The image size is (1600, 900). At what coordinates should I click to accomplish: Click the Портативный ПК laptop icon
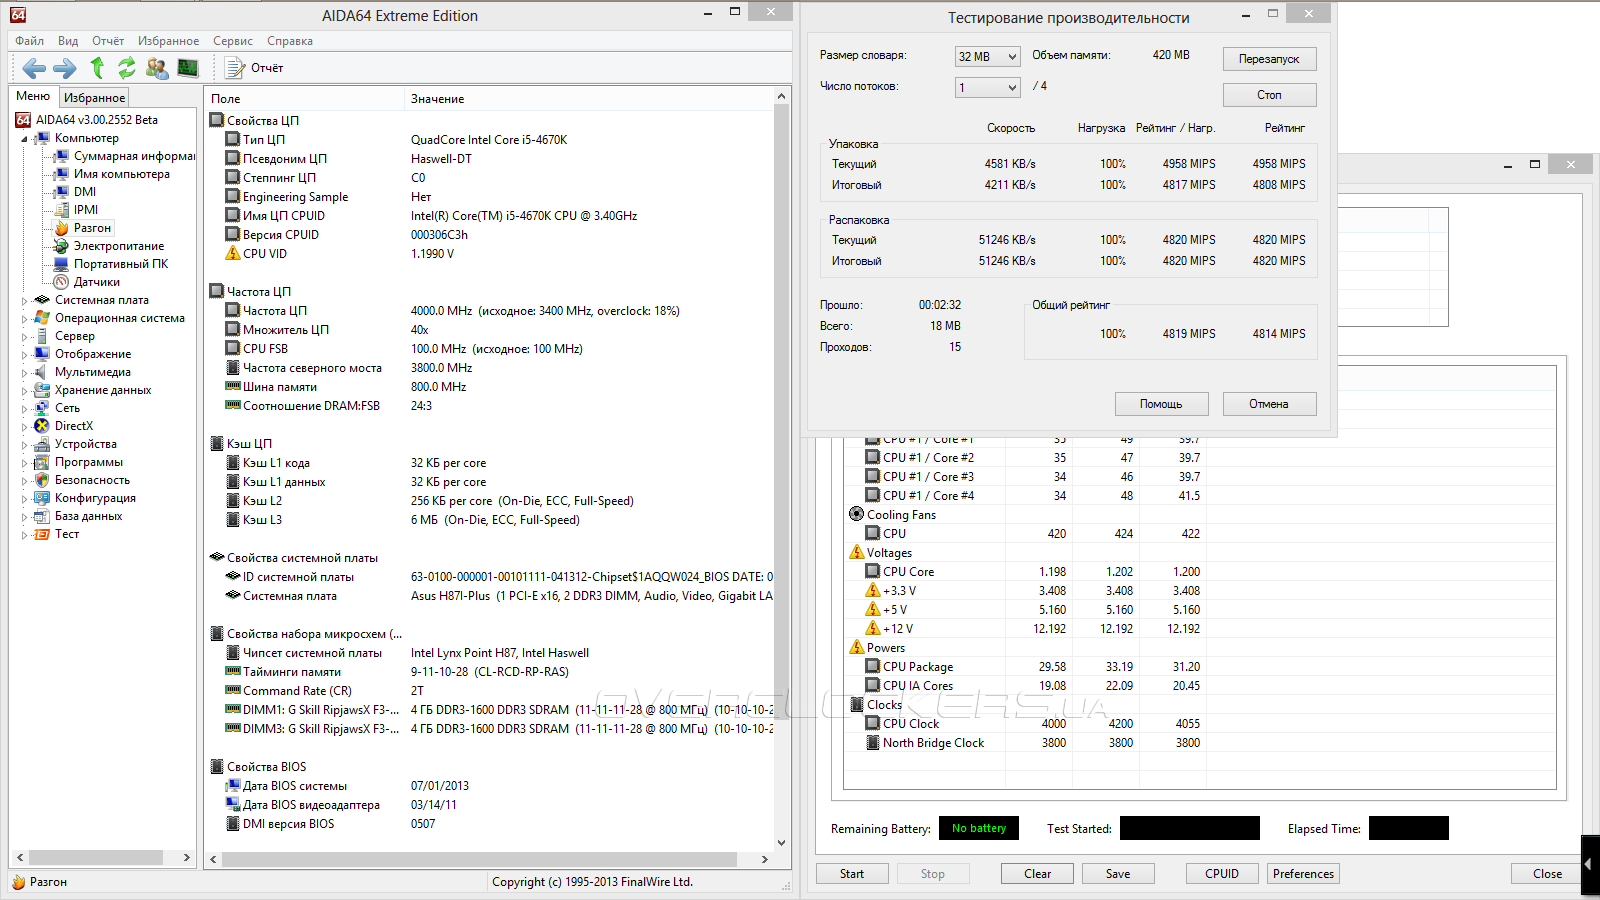click(x=62, y=264)
